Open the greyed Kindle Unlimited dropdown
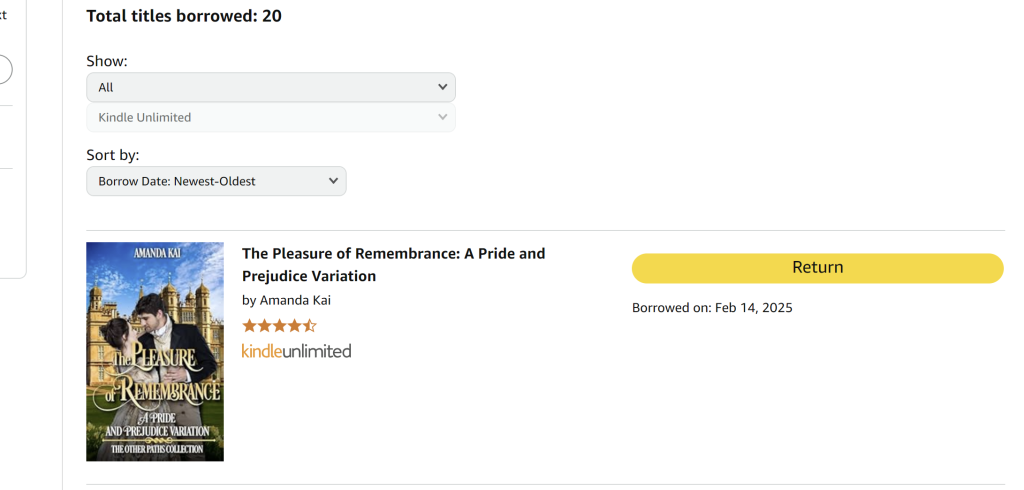 click(x=270, y=117)
